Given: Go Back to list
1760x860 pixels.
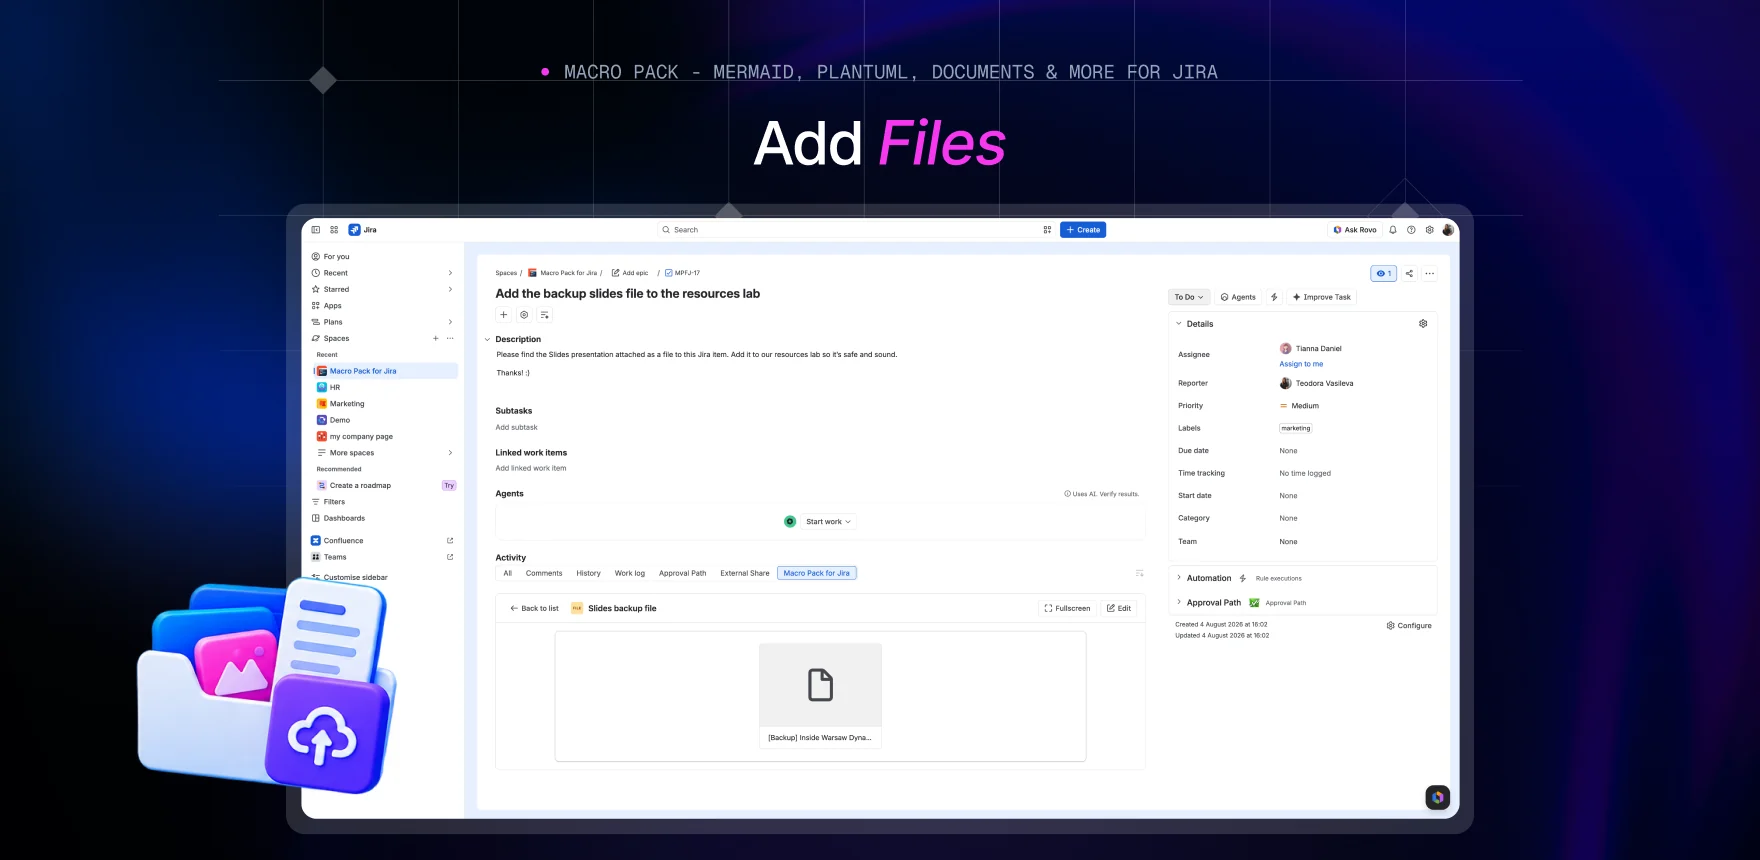Looking at the screenshot, I should tap(534, 608).
